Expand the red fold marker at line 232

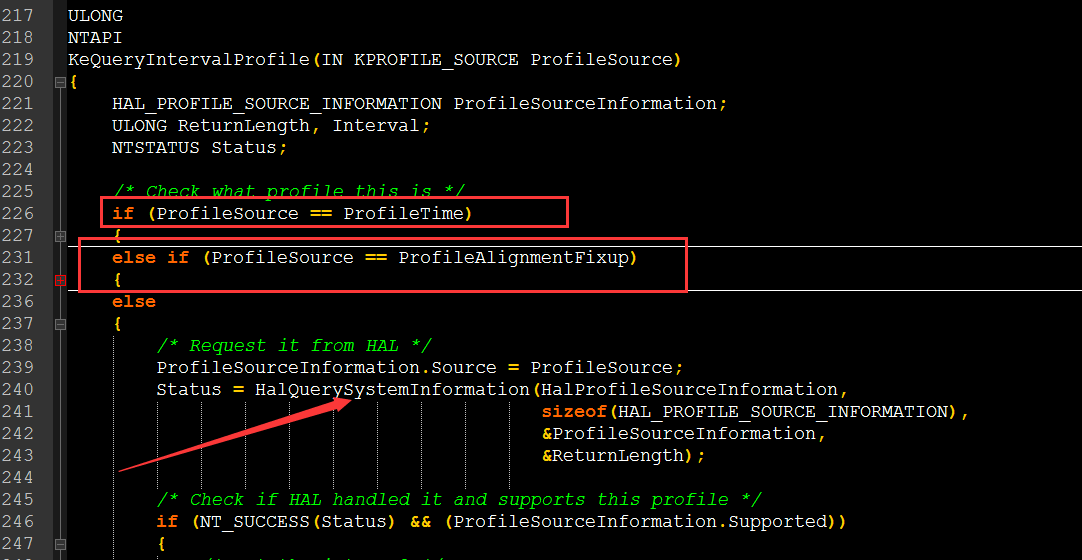coord(60,280)
